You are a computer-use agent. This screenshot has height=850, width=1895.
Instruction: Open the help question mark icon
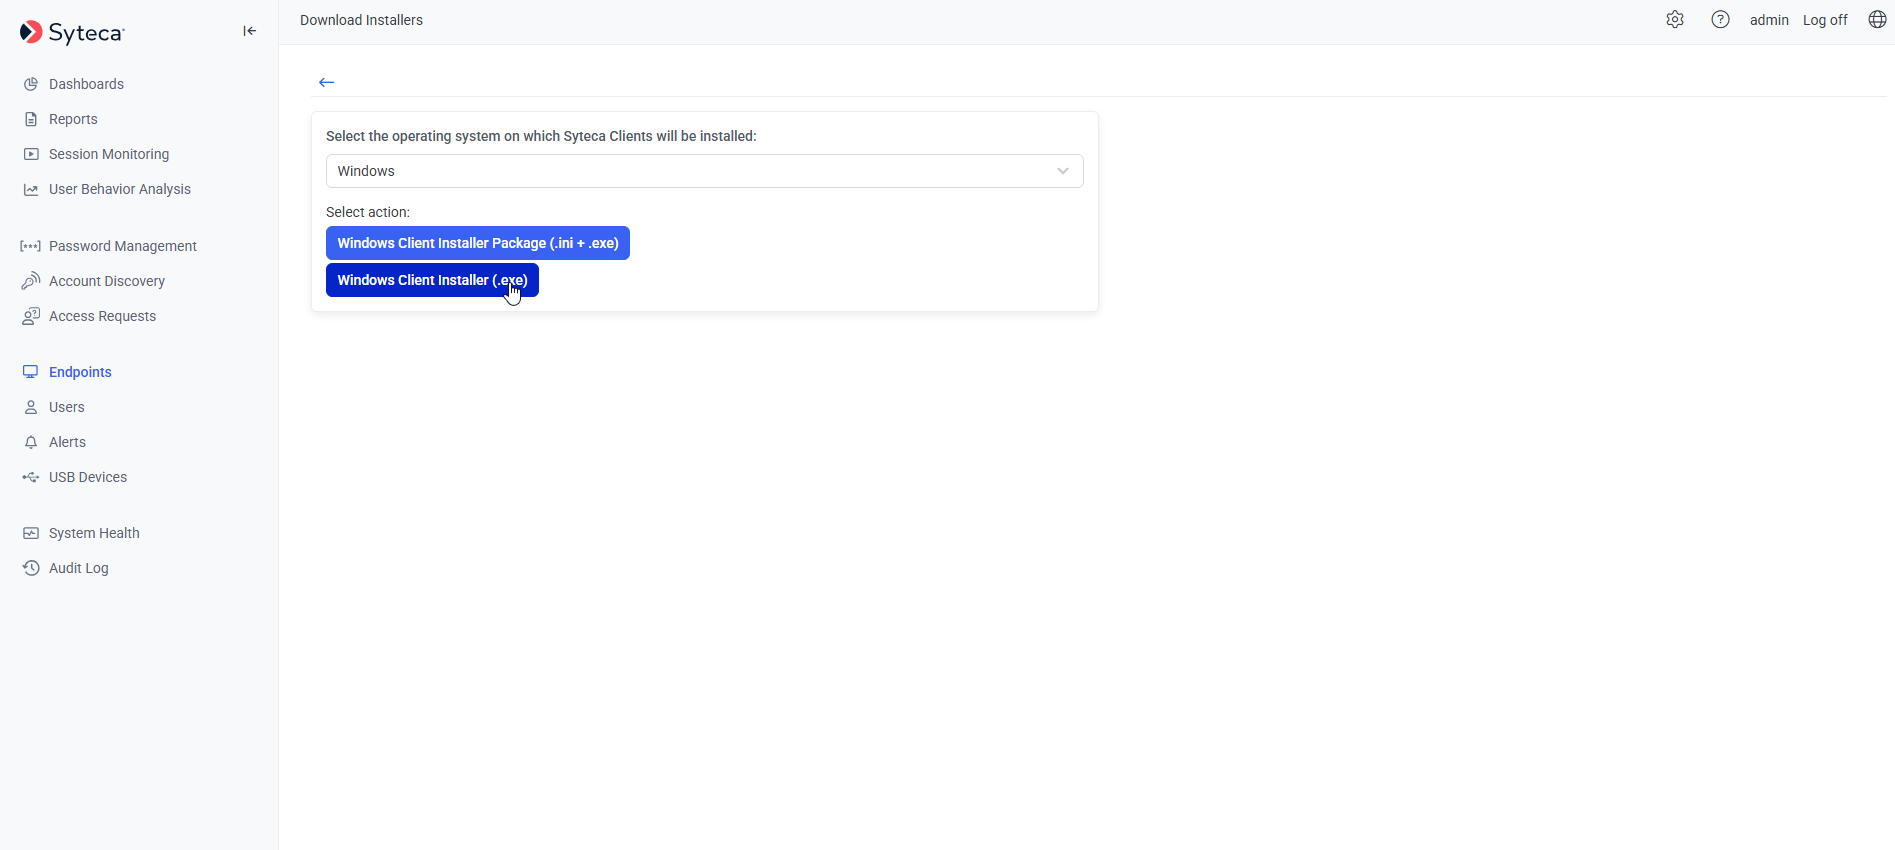(1720, 20)
